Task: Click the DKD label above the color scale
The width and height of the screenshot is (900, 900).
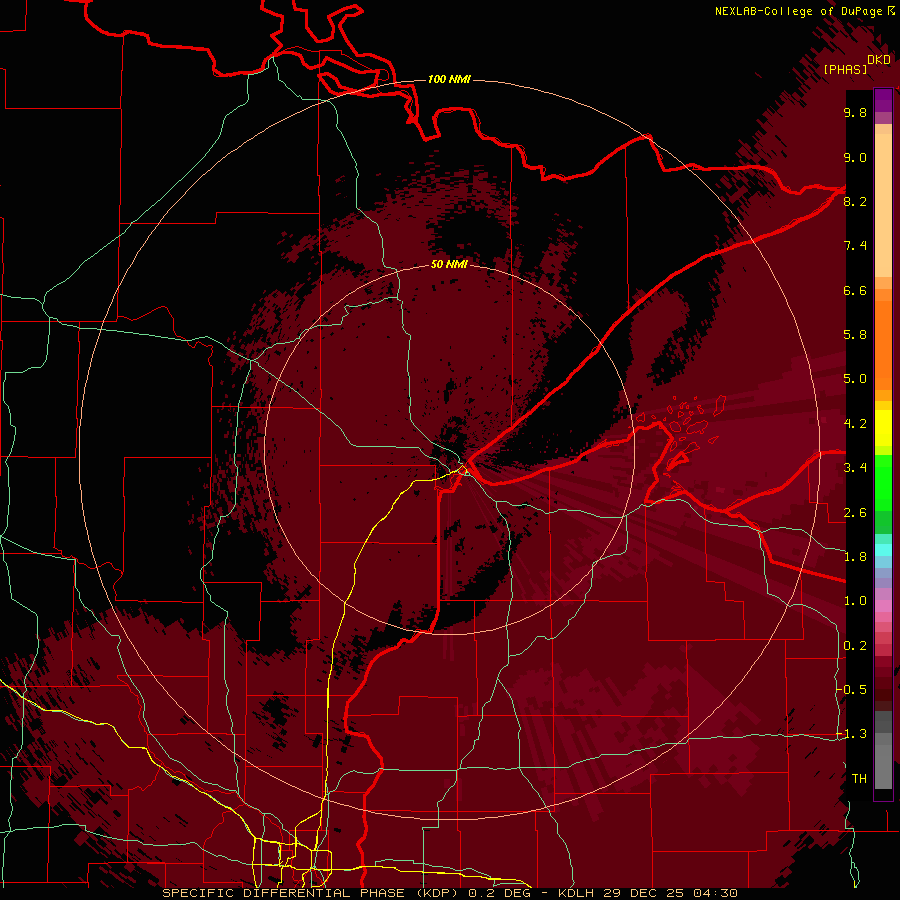Action: pos(879,60)
